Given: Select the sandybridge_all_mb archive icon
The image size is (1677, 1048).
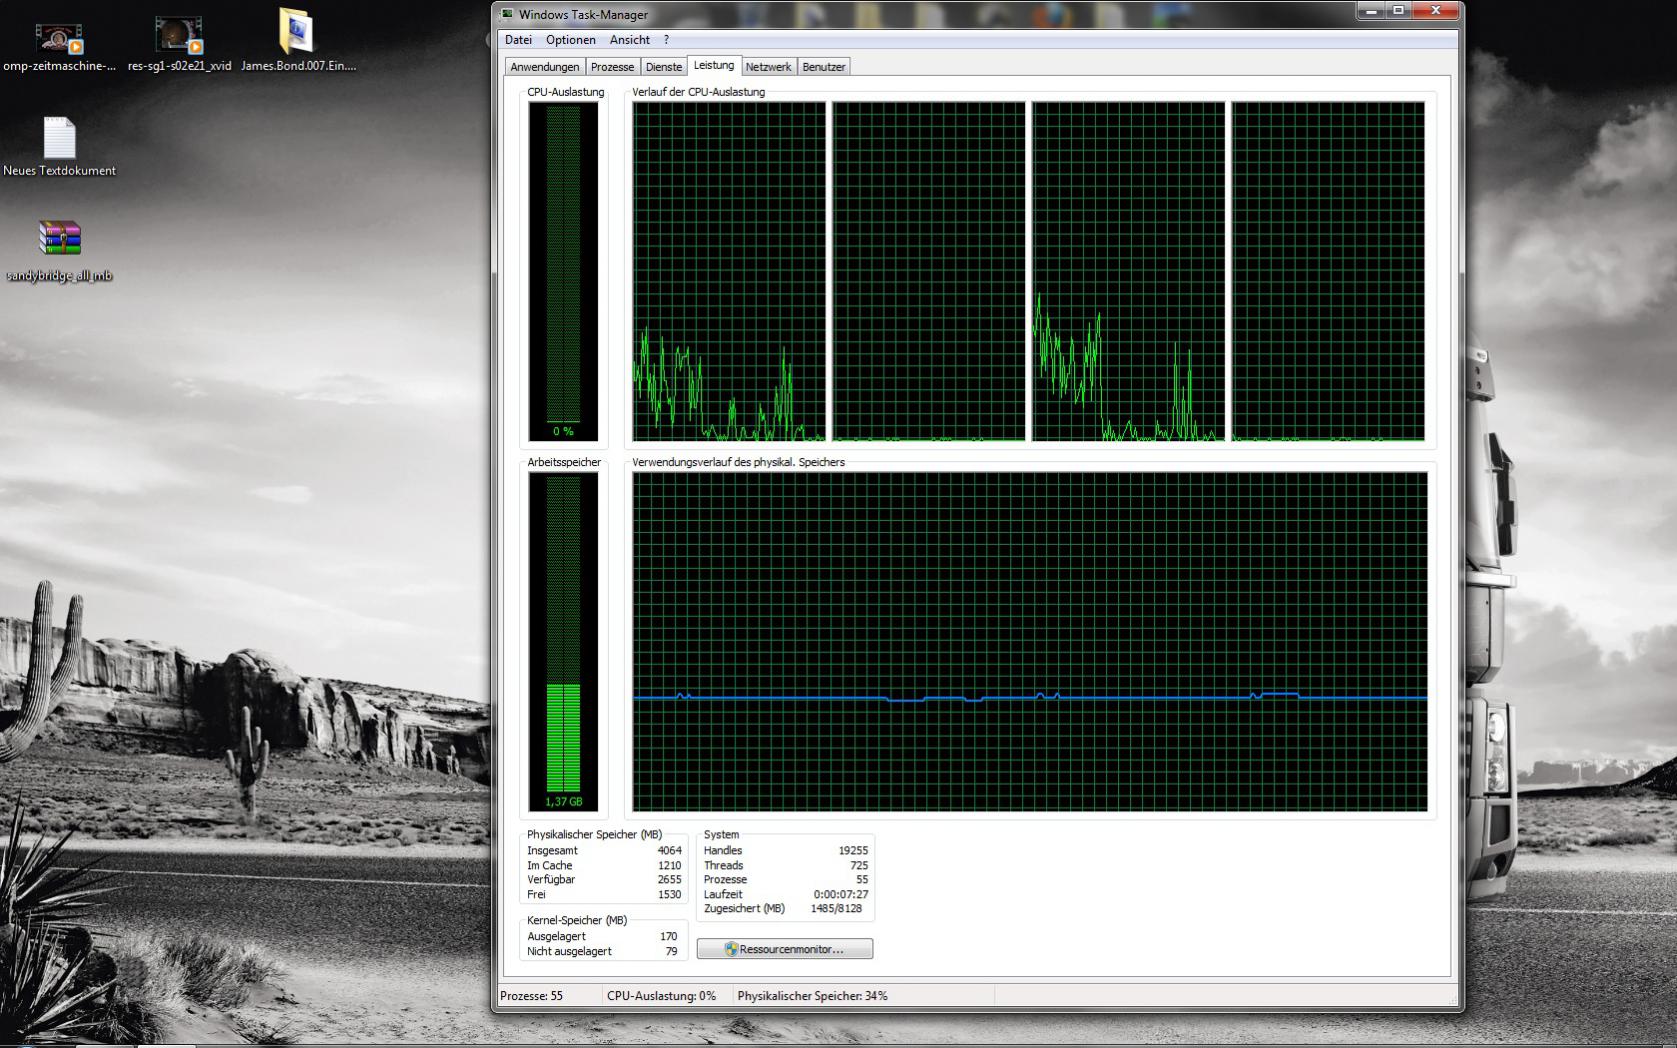Looking at the screenshot, I should tap(59, 239).
